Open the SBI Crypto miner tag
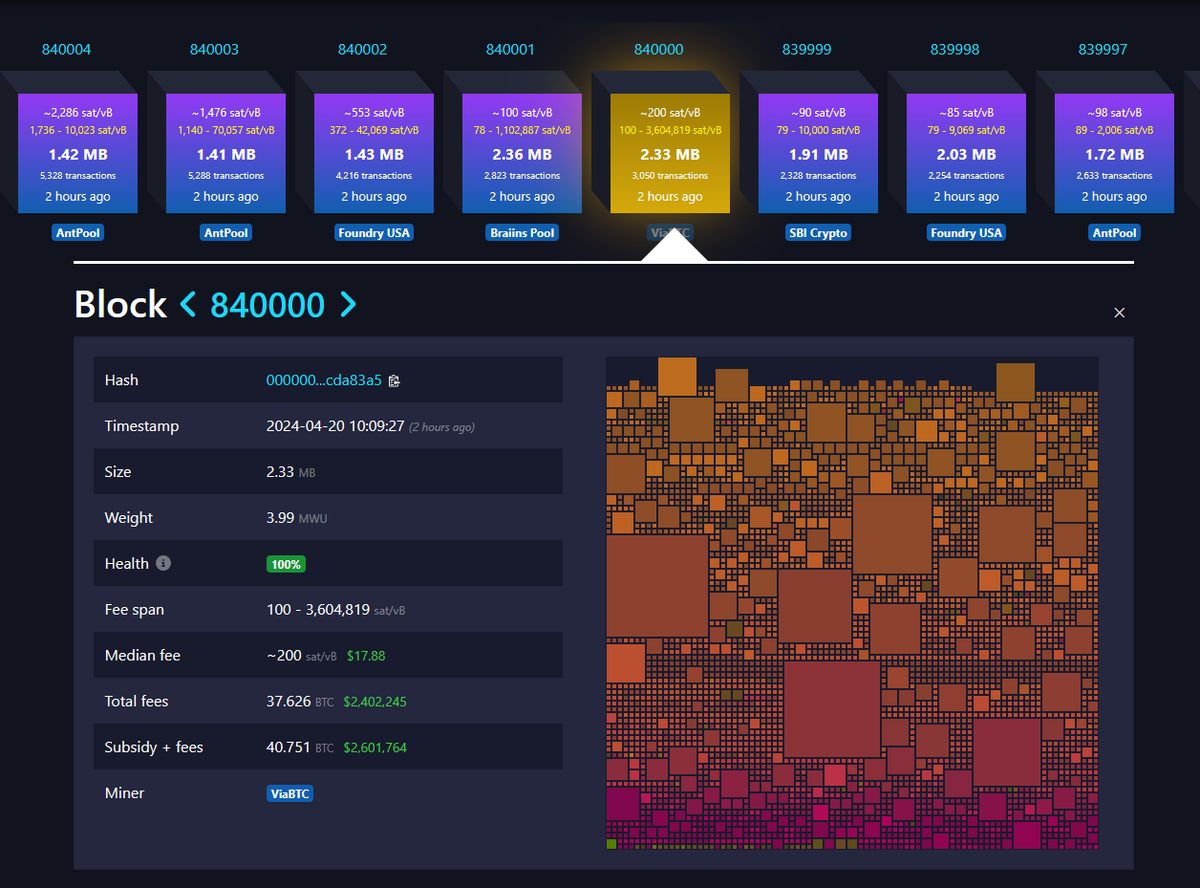Viewport: 1200px width, 888px height. [818, 233]
